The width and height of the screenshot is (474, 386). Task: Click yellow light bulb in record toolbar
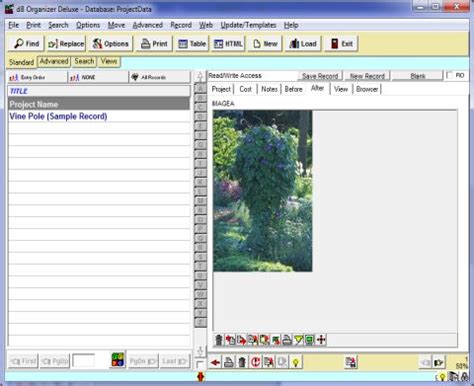pyautogui.click(x=295, y=362)
